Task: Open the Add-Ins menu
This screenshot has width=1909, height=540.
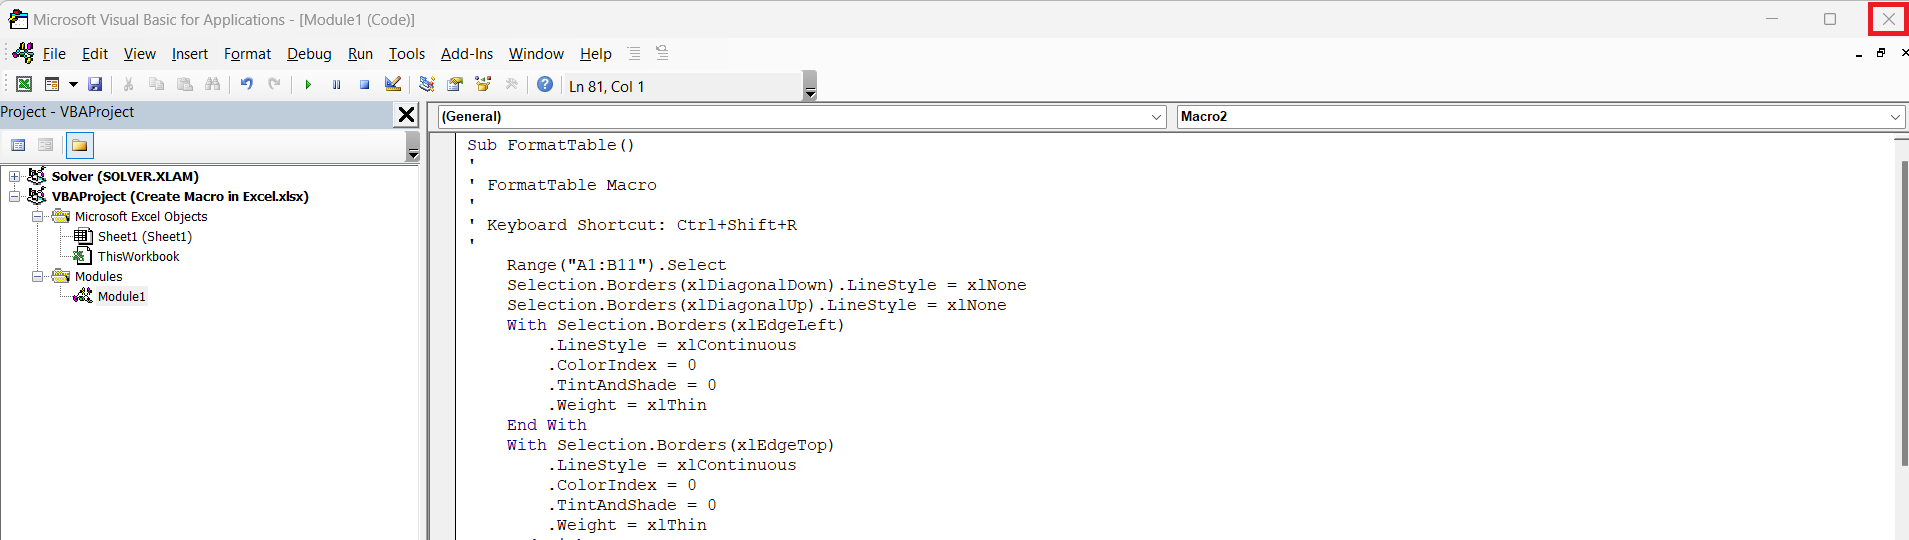Action: click(x=467, y=54)
